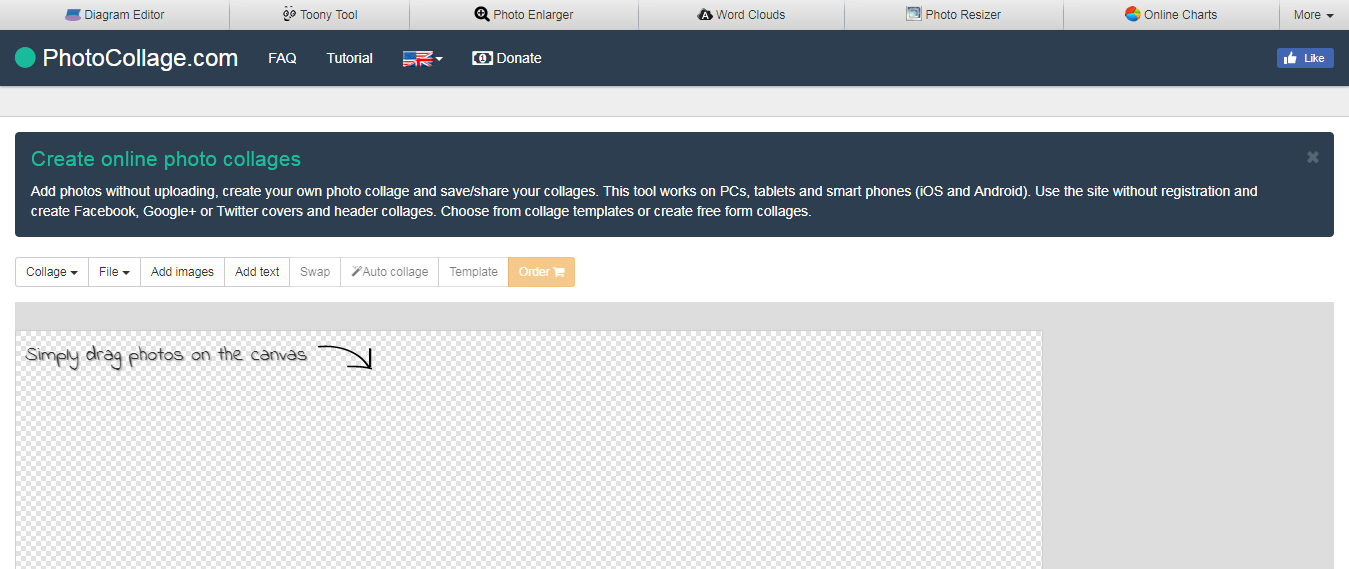Image resolution: width=1349 pixels, height=569 pixels.
Task: Open the Toony Tool link
Action: click(320, 15)
